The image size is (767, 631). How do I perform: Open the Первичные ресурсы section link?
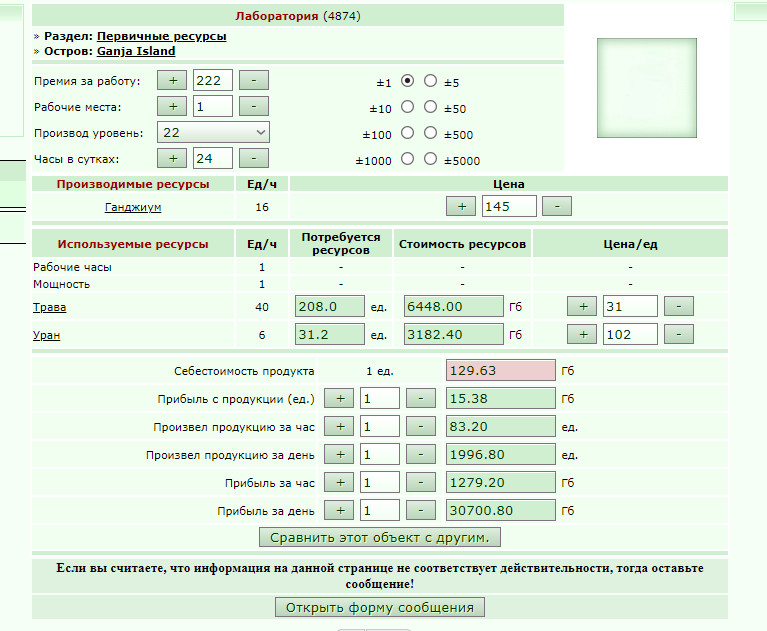[x=161, y=36]
